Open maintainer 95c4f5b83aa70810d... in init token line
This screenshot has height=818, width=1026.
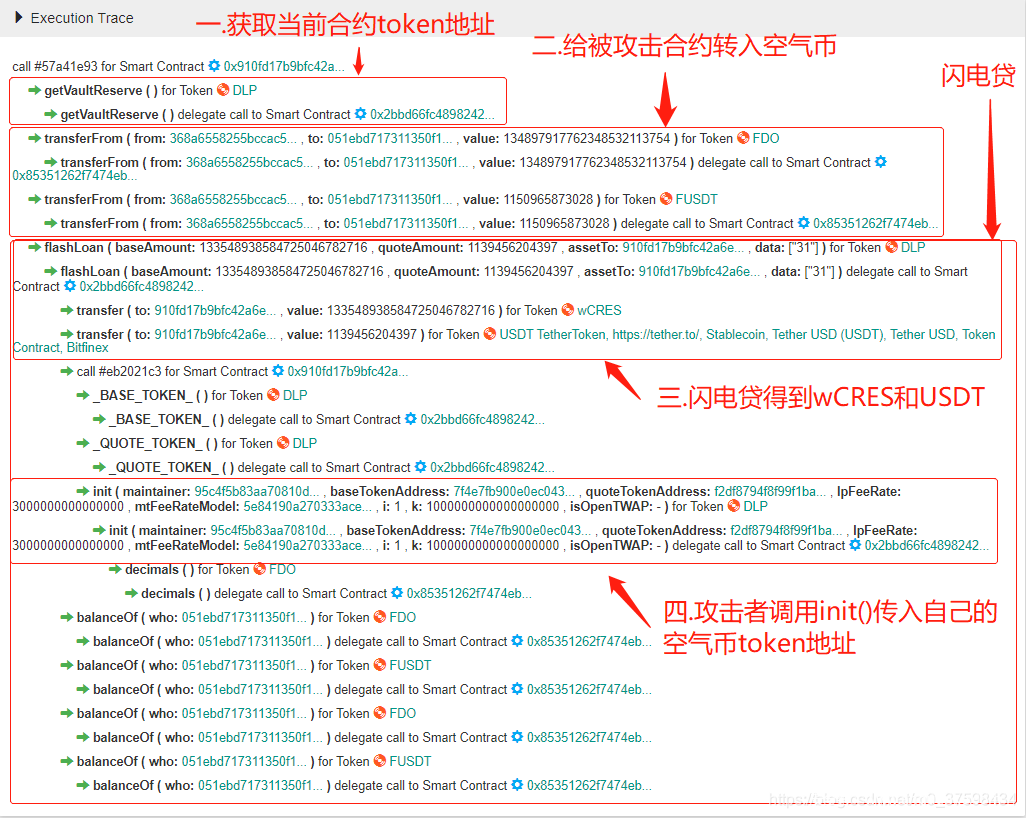tap(256, 491)
